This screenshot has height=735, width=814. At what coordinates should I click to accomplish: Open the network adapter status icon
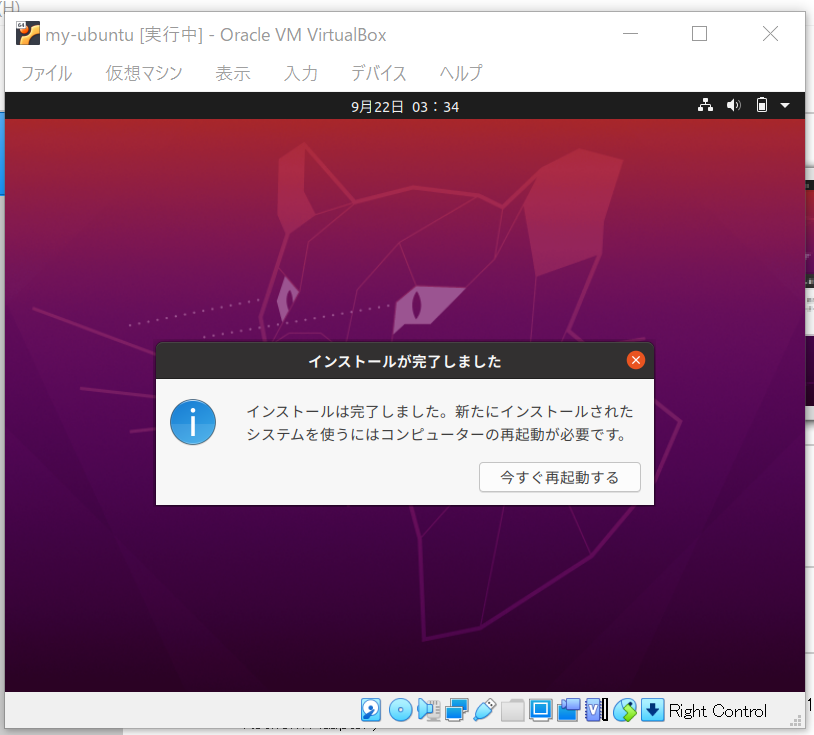click(457, 710)
